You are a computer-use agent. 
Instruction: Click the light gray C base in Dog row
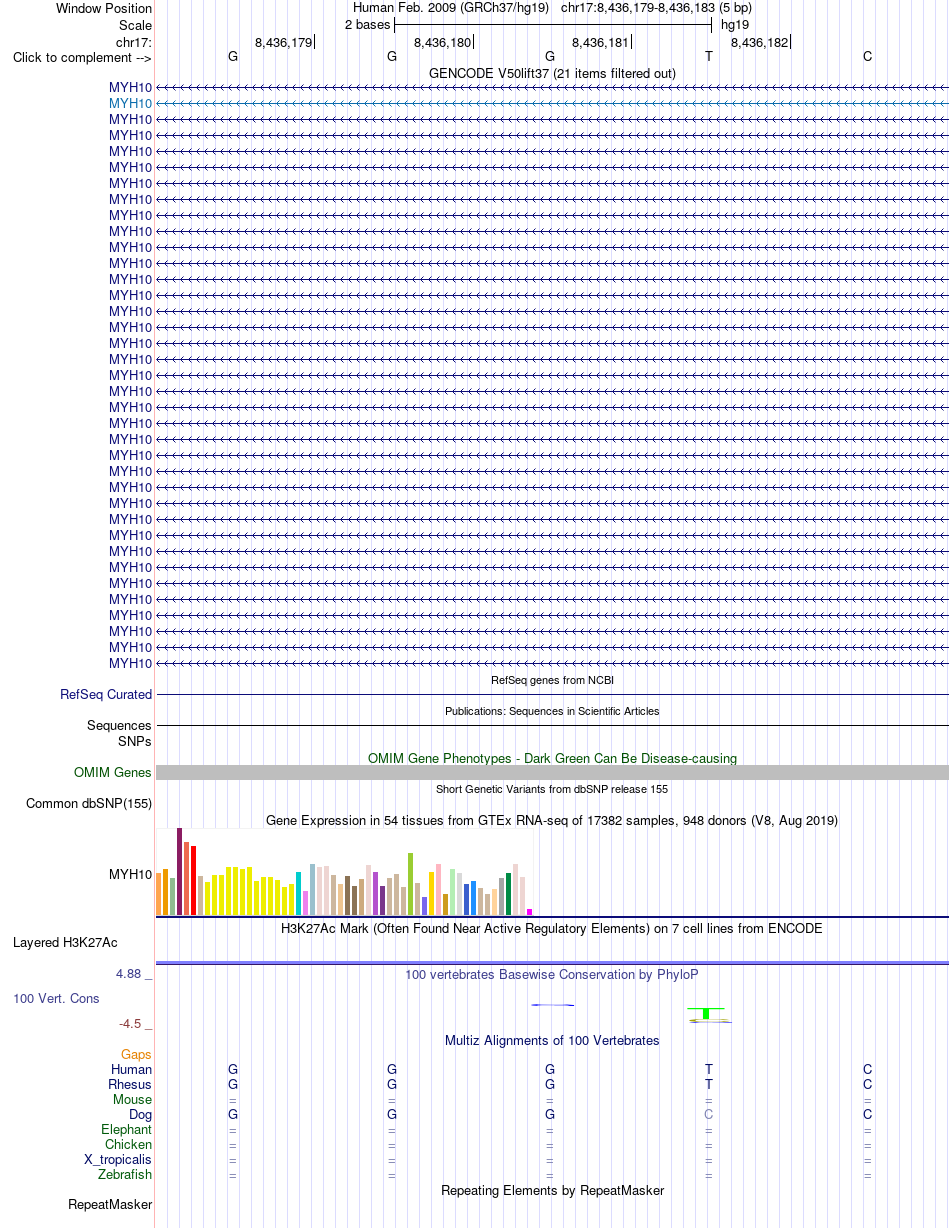(709, 1114)
